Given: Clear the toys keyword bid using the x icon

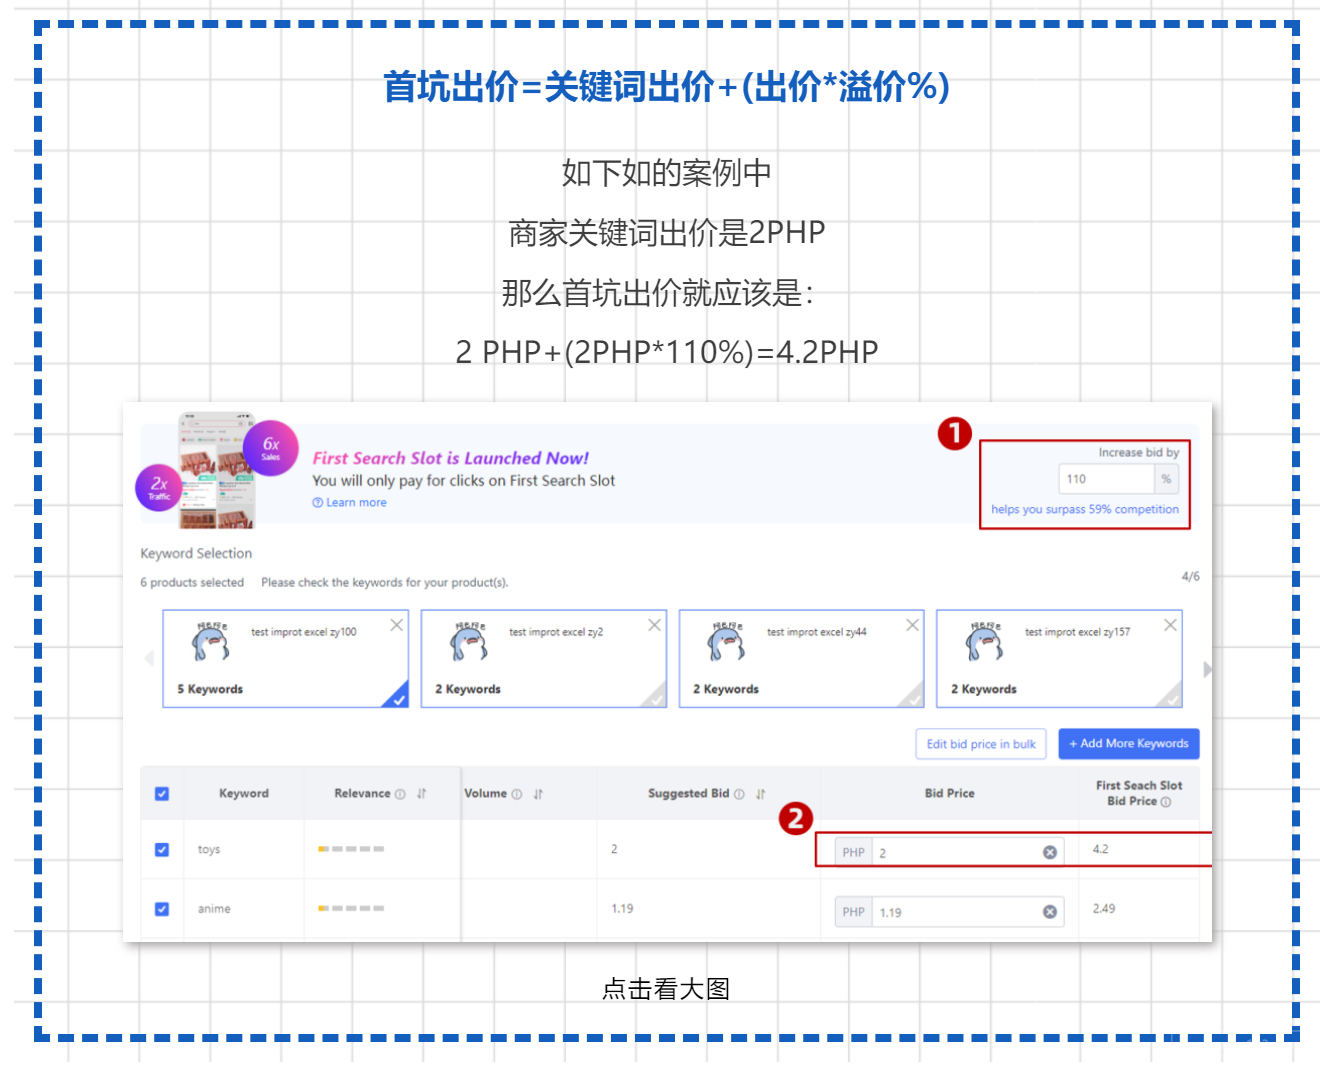Looking at the screenshot, I should [x=1050, y=851].
